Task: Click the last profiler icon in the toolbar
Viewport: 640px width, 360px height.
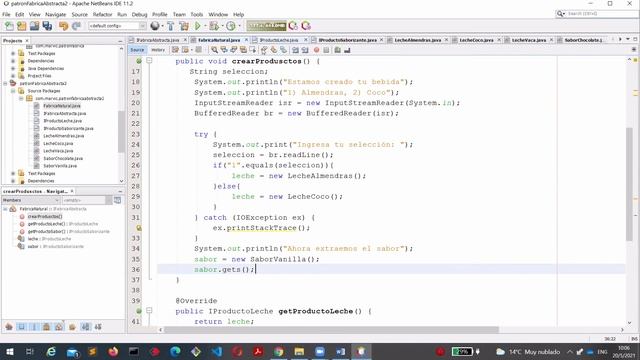Action: coord(306,26)
